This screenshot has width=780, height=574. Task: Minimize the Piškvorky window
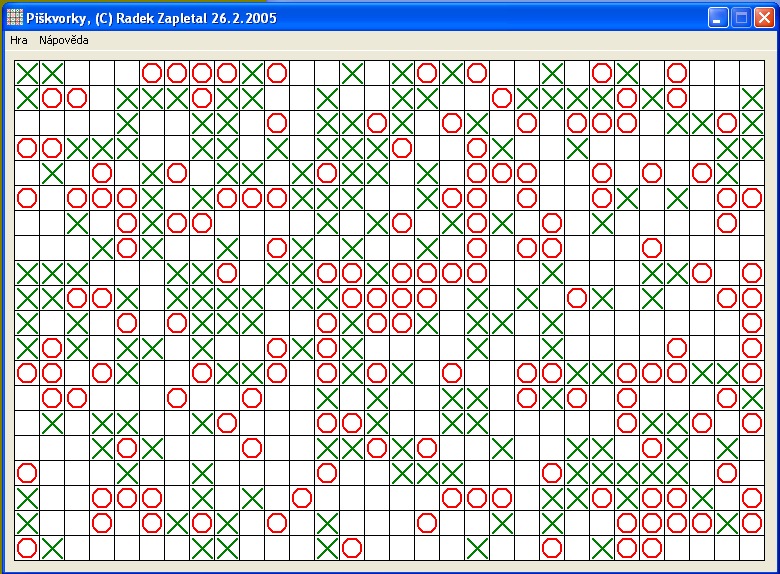pyautogui.click(x=718, y=18)
